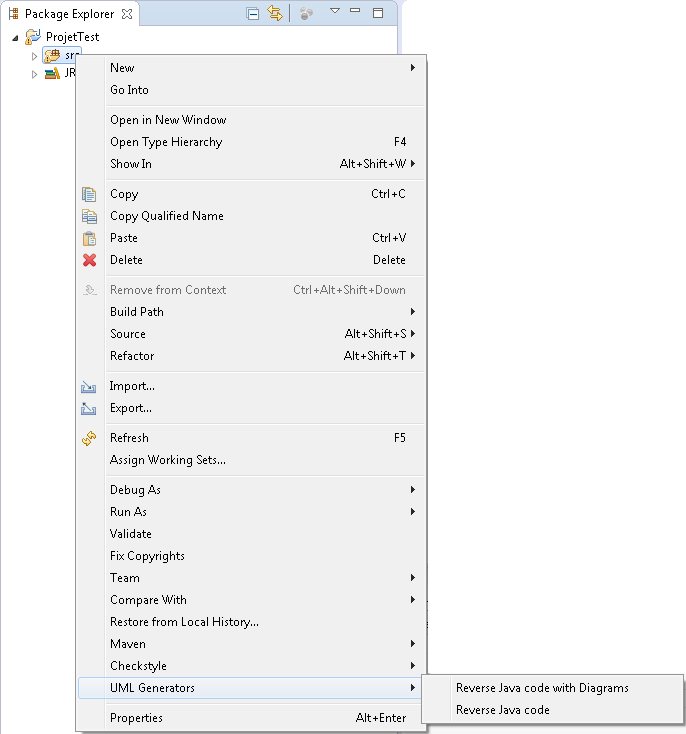
Task: Close the Package Explorer tab
Action: [x=127, y=14]
